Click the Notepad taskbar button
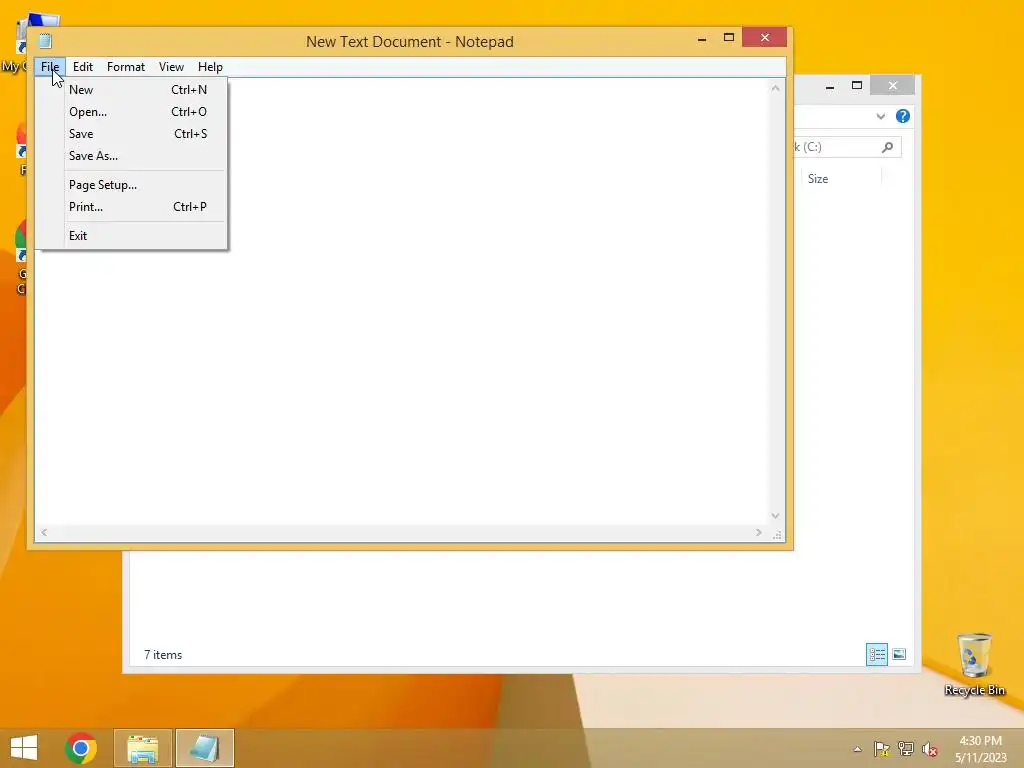1024x768 pixels. 204,748
